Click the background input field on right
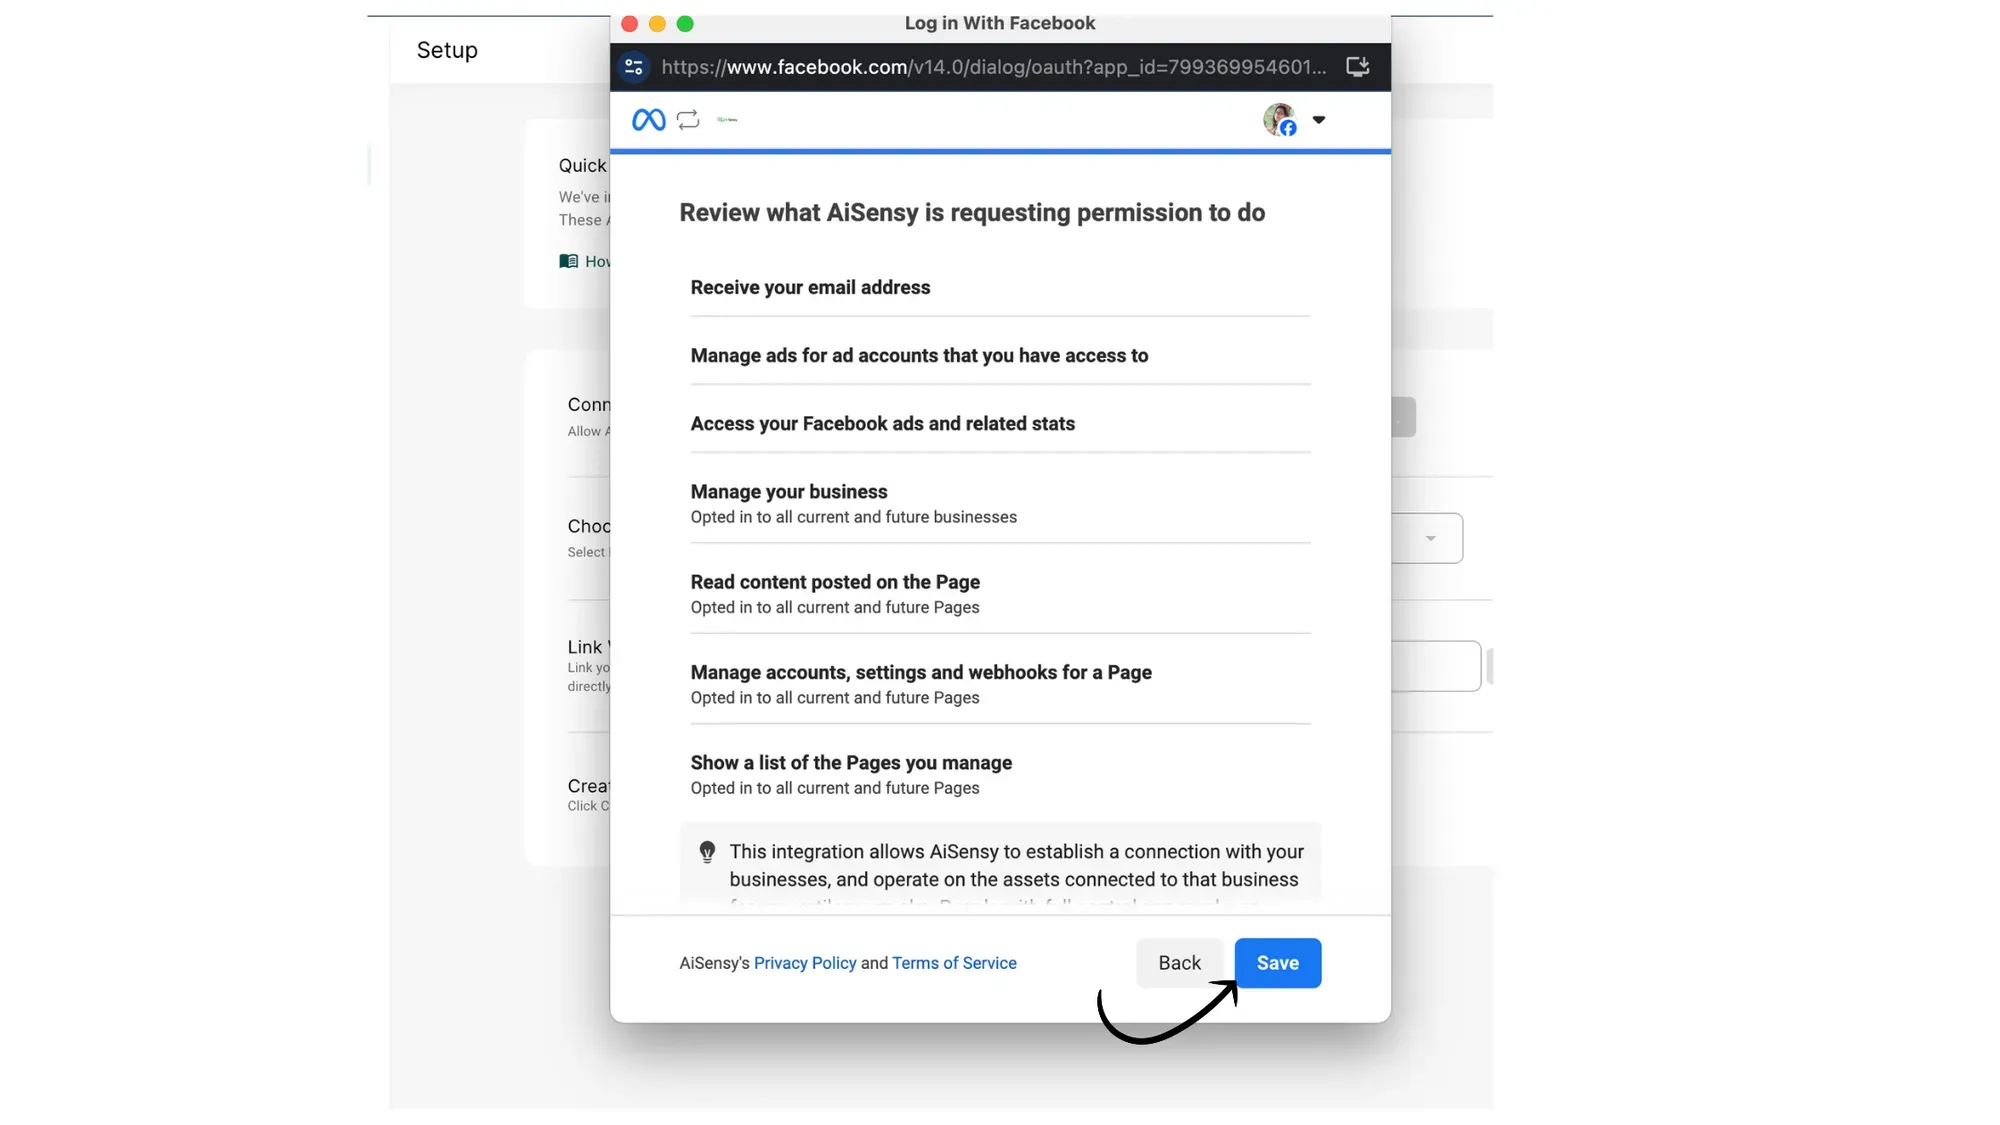This screenshot has width=2000, height=1125. [1435, 666]
